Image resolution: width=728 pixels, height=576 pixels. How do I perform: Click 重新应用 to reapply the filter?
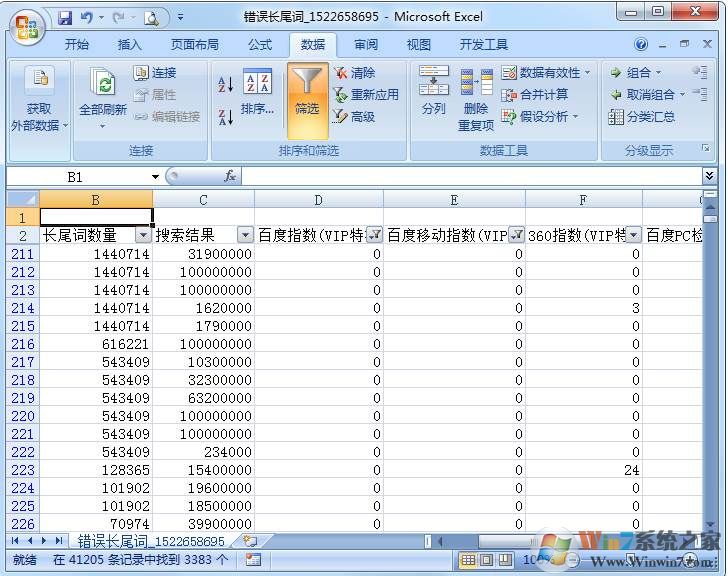[x=365, y=95]
